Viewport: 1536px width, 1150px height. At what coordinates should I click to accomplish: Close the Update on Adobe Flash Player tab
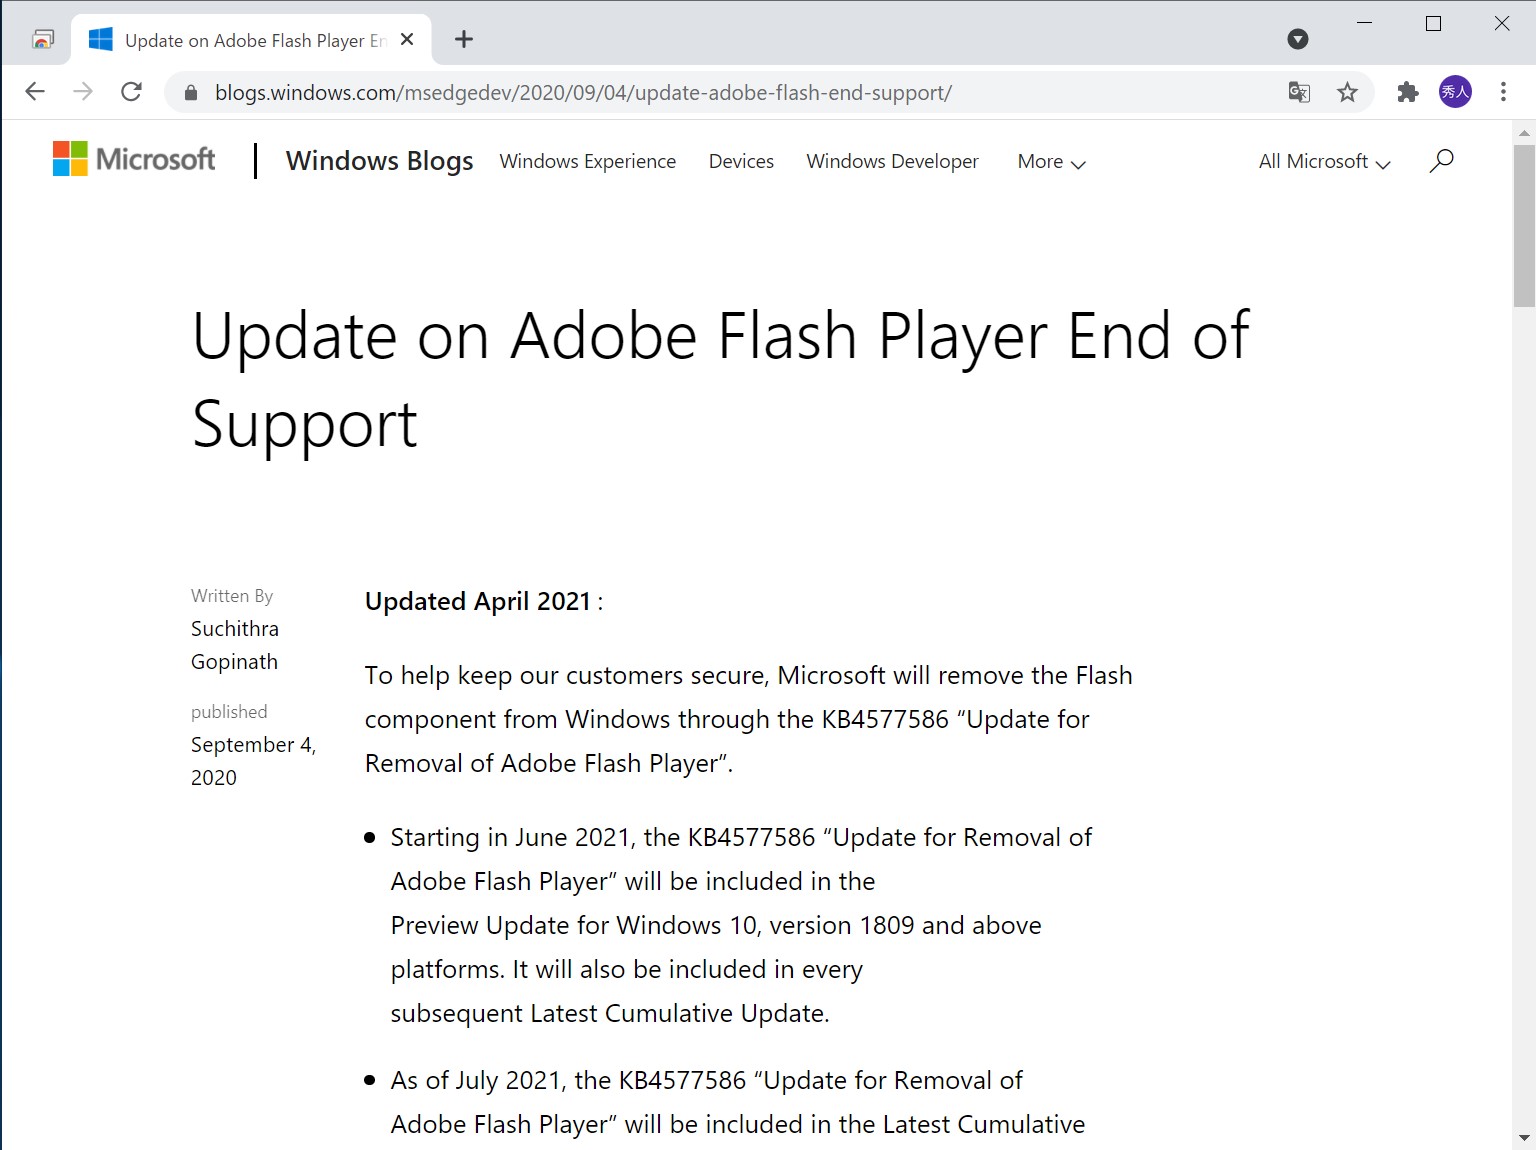click(407, 40)
